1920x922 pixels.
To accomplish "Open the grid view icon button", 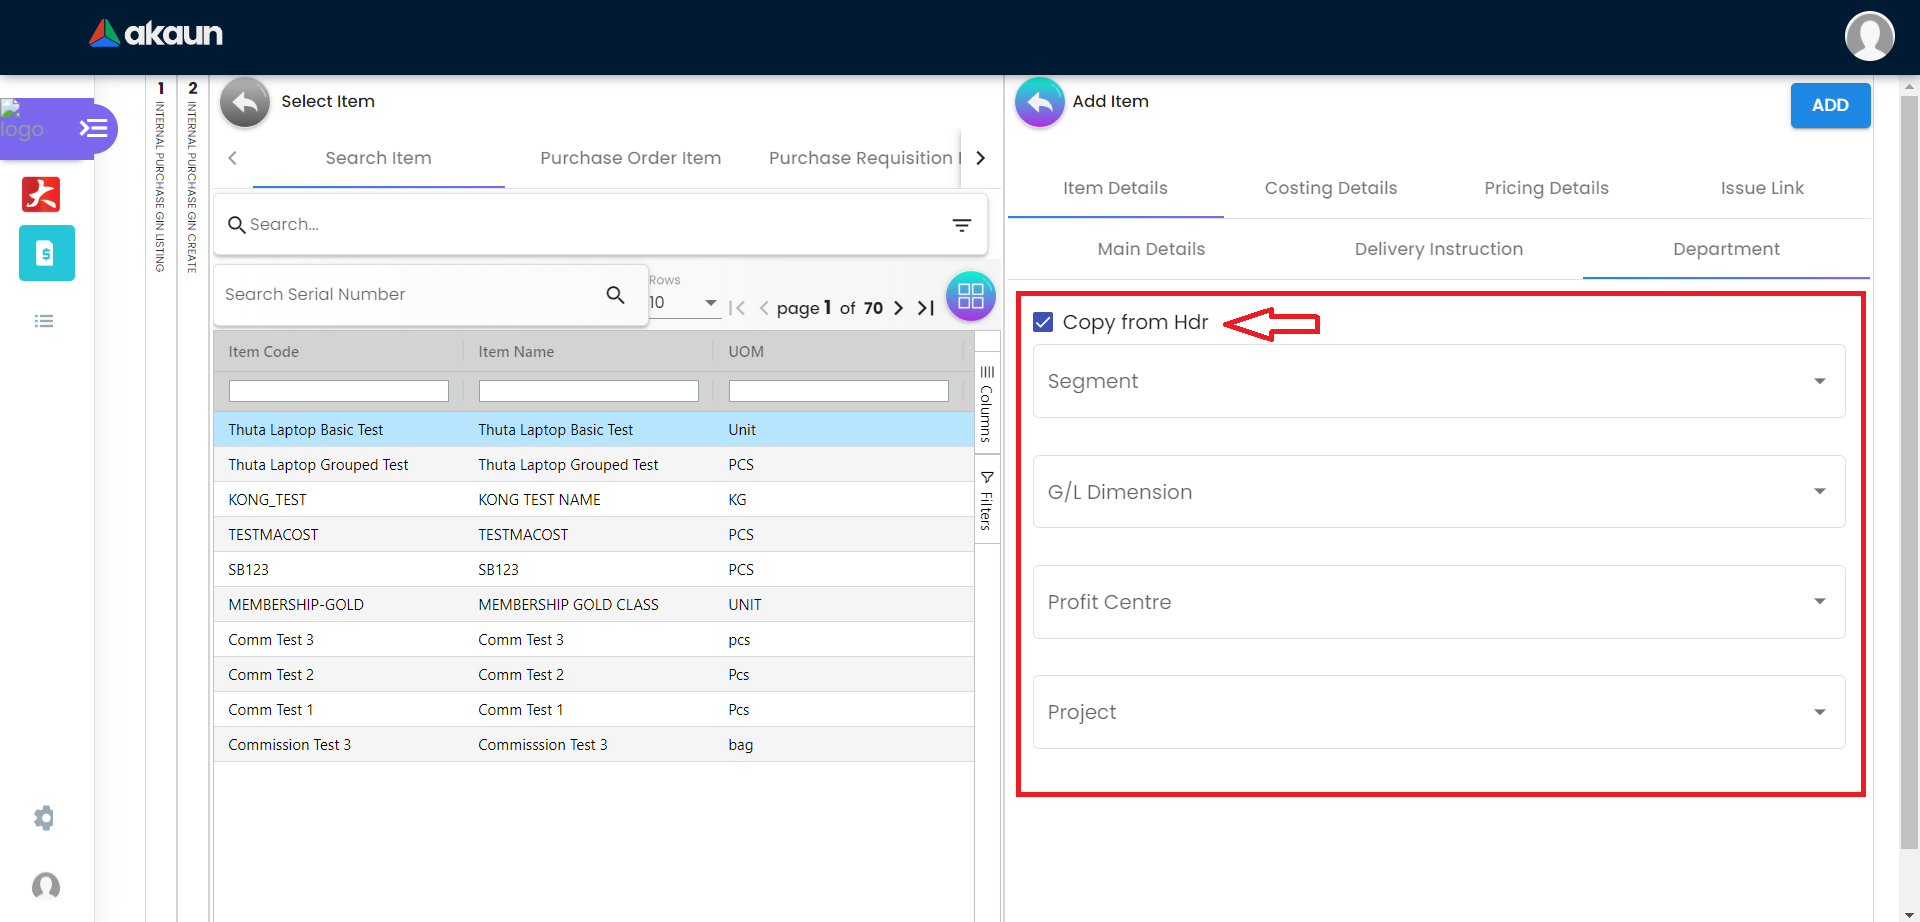I will 970,296.
